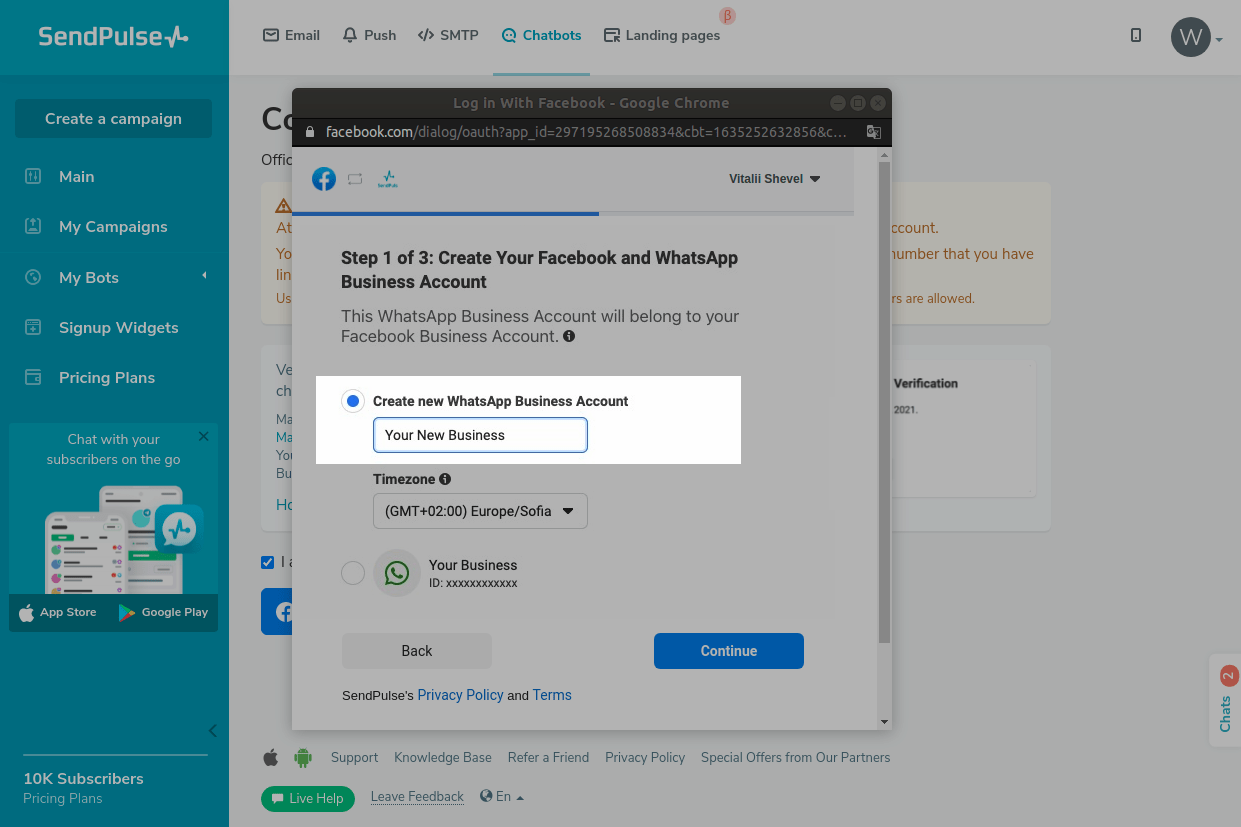Open the Email tab in top navigation
Image resolution: width=1241 pixels, height=827 pixels.
pos(291,35)
